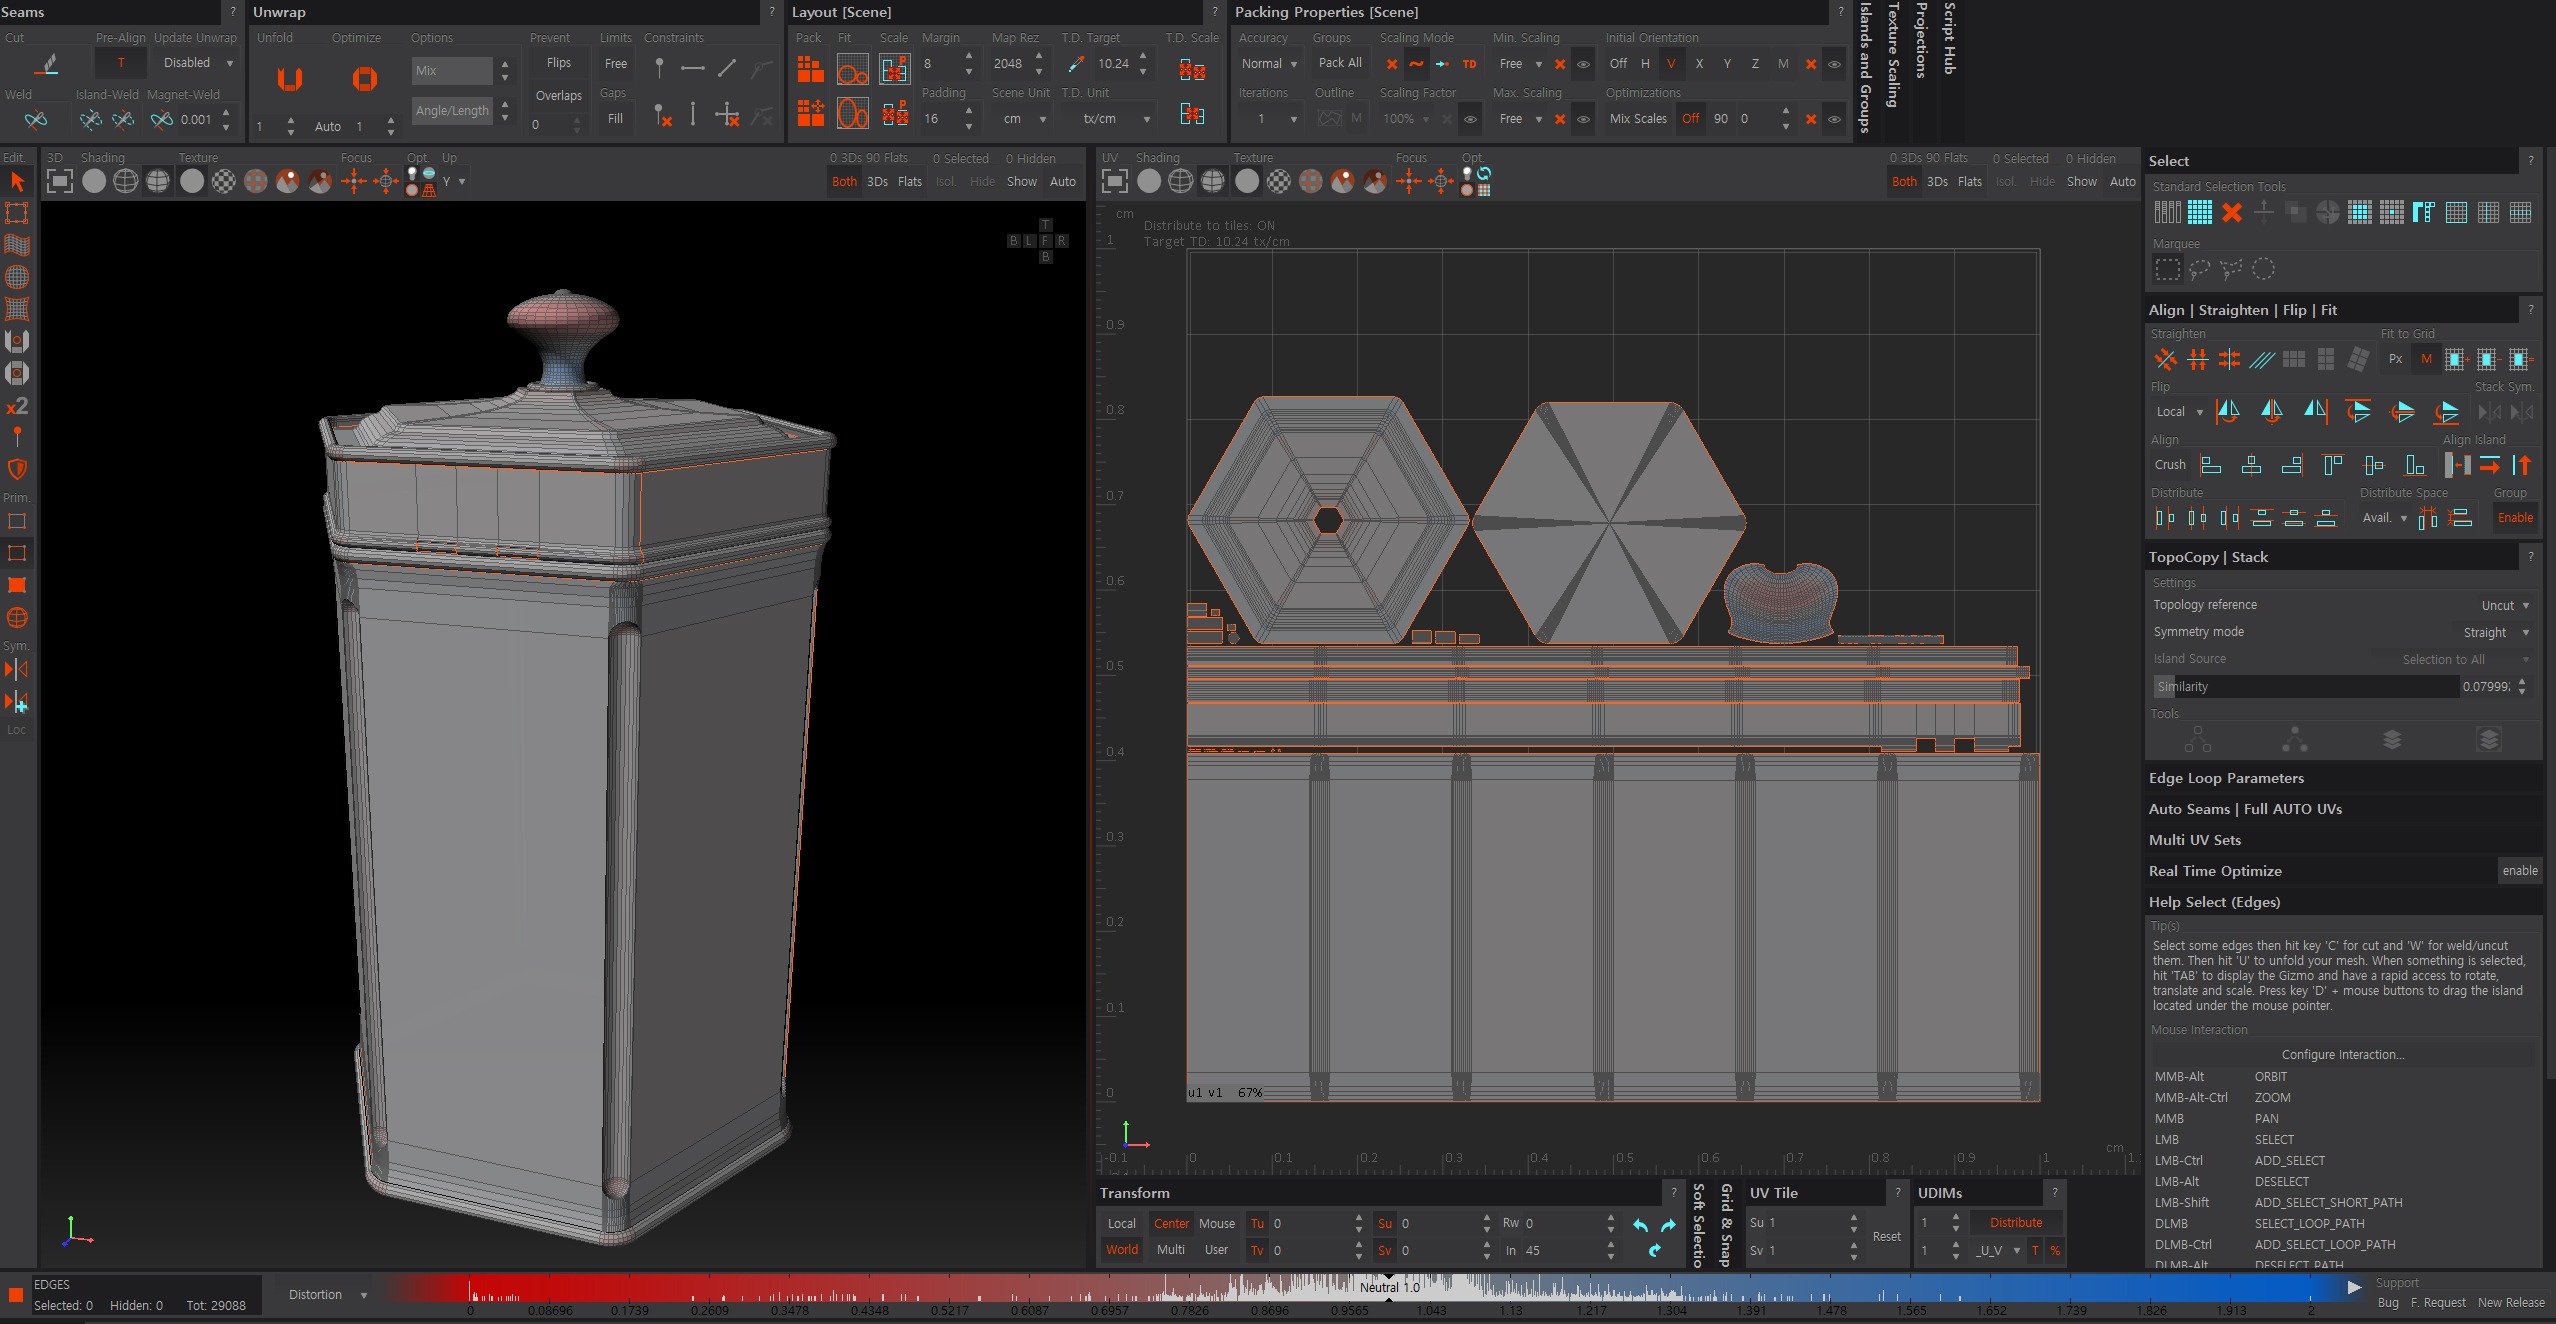Toggle the Pre-Align T button
This screenshot has width=2556, height=1324.
(x=121, y=63)
